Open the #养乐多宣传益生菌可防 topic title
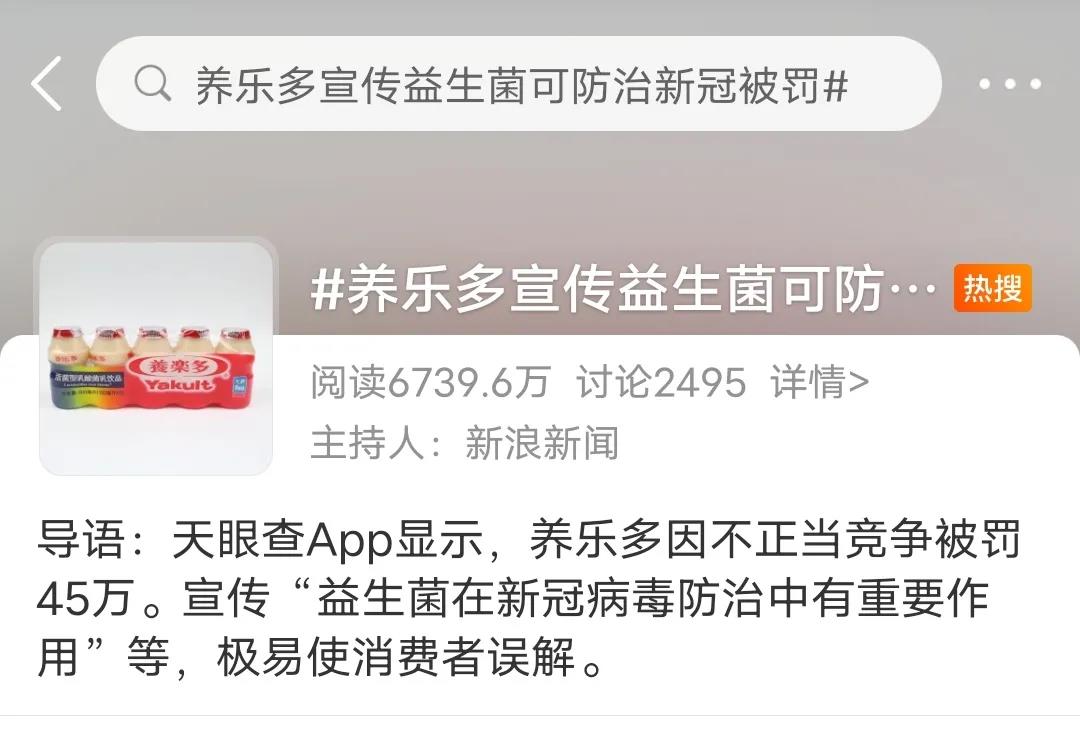 coord(624,290)
